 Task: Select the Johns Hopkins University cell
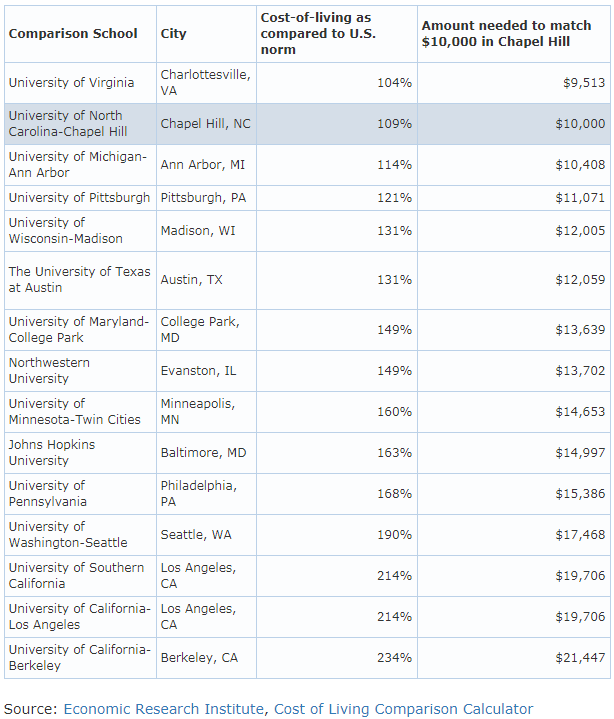point(80,453)
